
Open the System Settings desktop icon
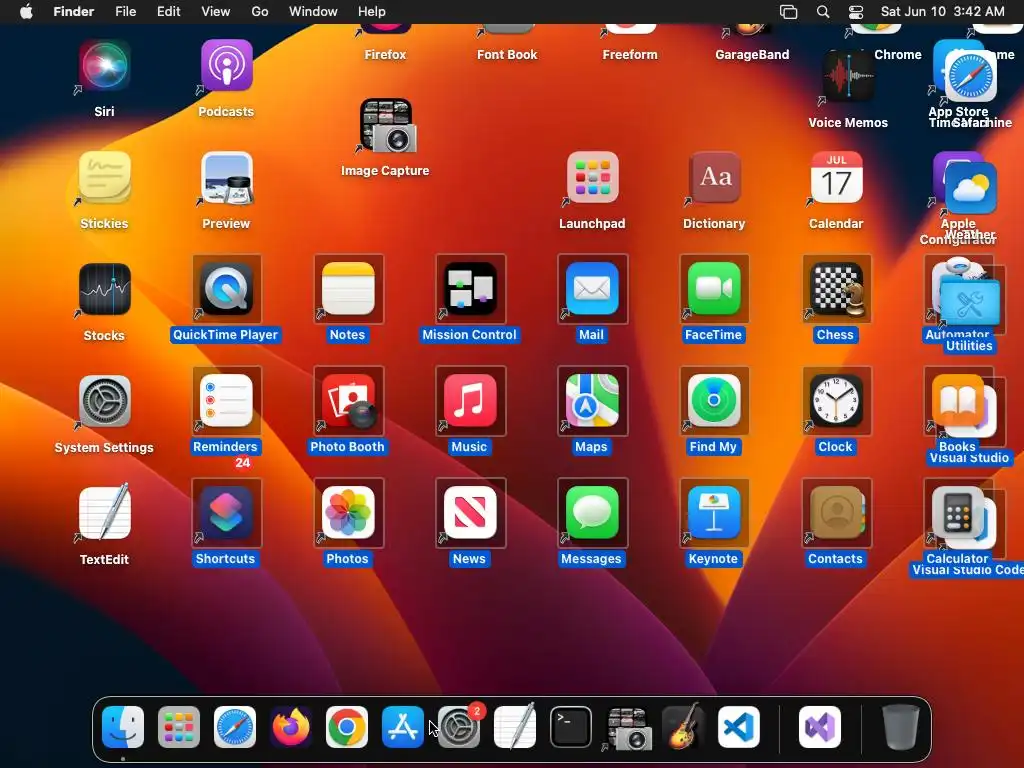pos(104,402)
